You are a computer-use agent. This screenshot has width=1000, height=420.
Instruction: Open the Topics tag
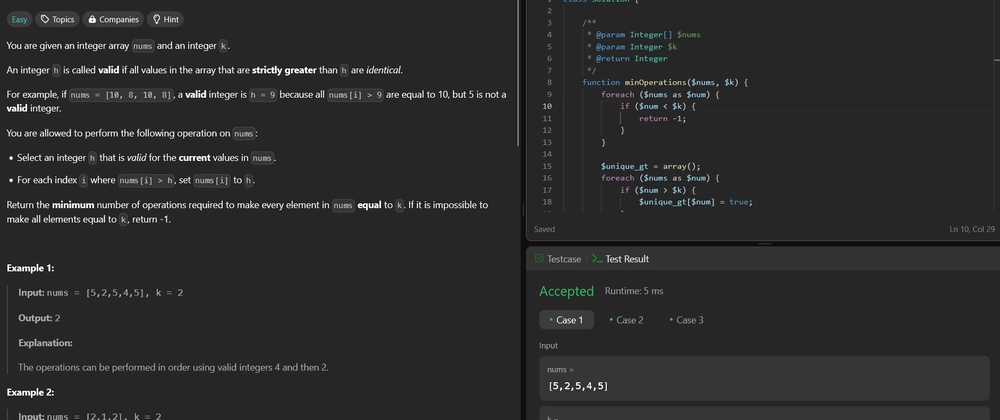click(x=57, y=19)
